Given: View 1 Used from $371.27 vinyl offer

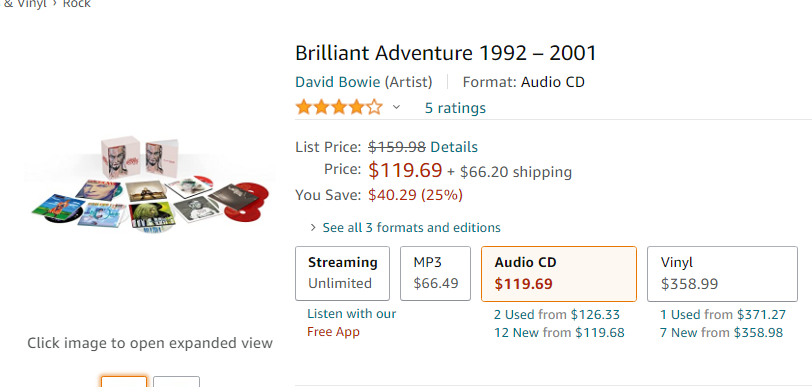Looking at the screenshot, I should click(x=723, y=314).
